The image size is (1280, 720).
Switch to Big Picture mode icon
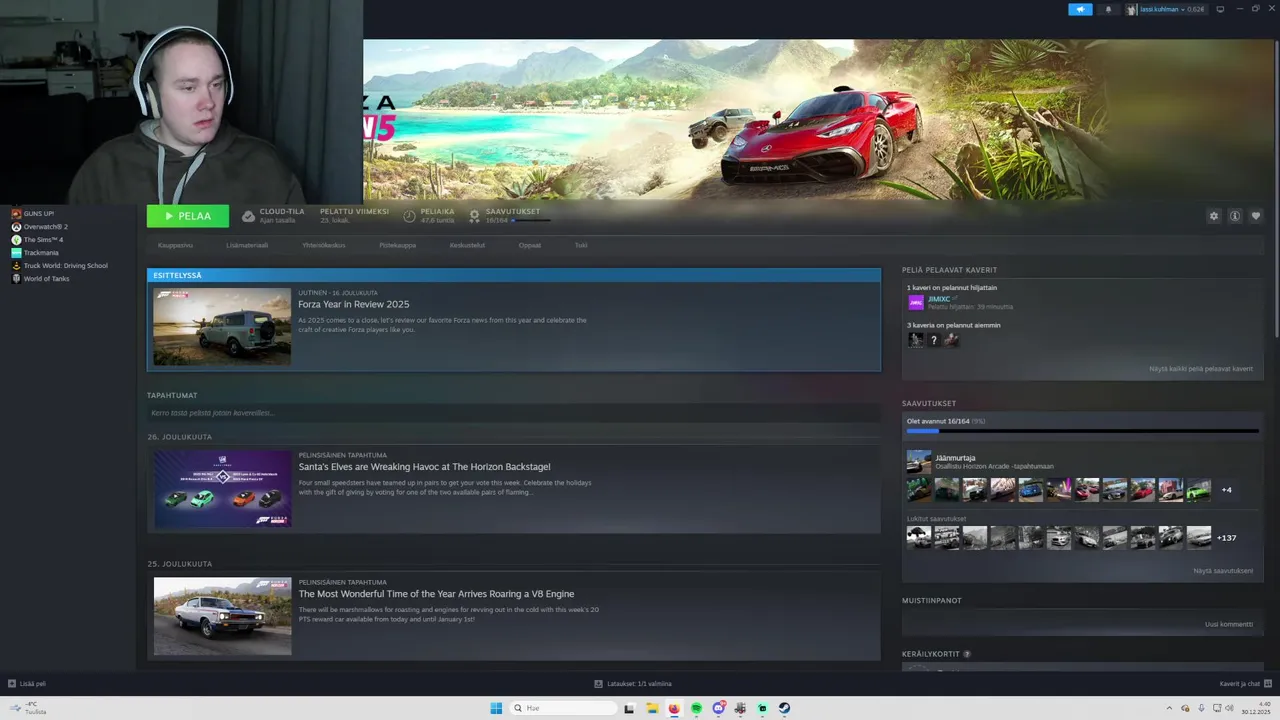[1220, 9]
